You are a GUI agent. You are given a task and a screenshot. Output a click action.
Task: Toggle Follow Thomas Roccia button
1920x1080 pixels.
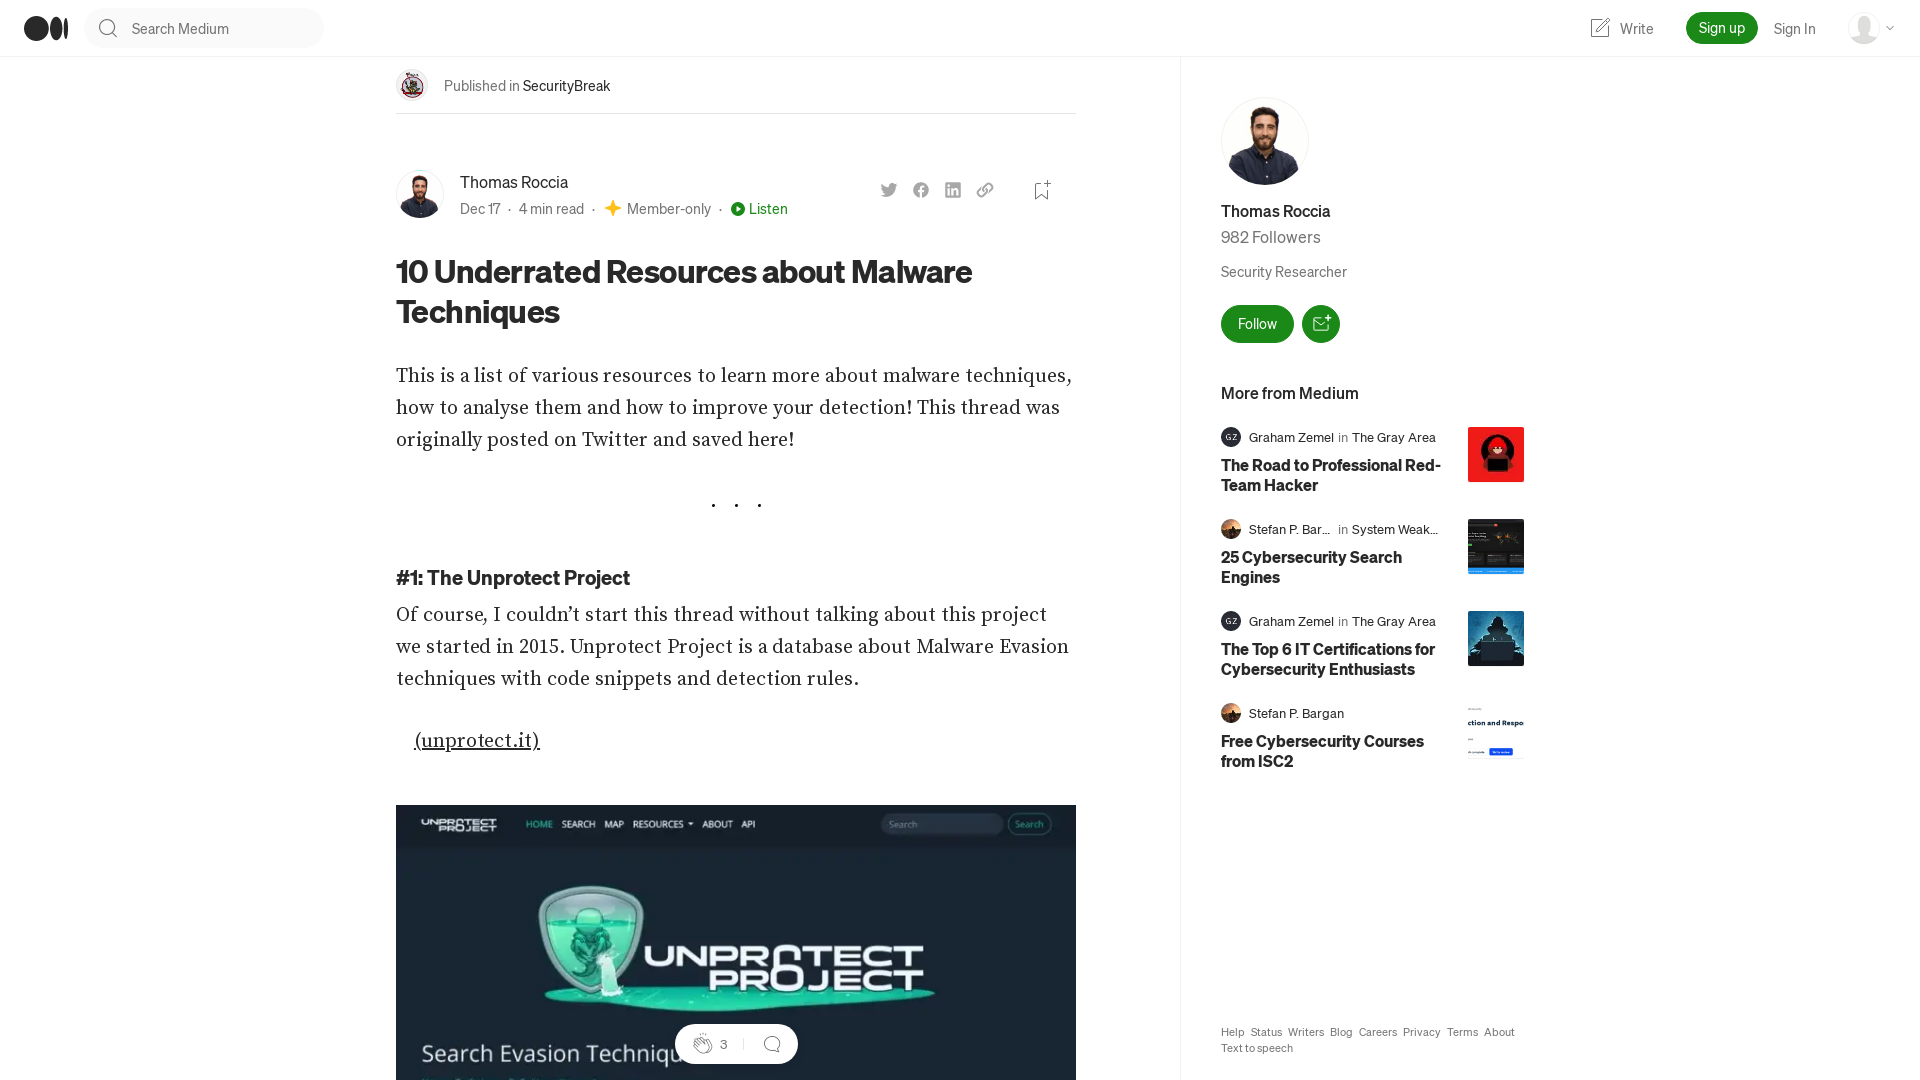point(1257,323)
